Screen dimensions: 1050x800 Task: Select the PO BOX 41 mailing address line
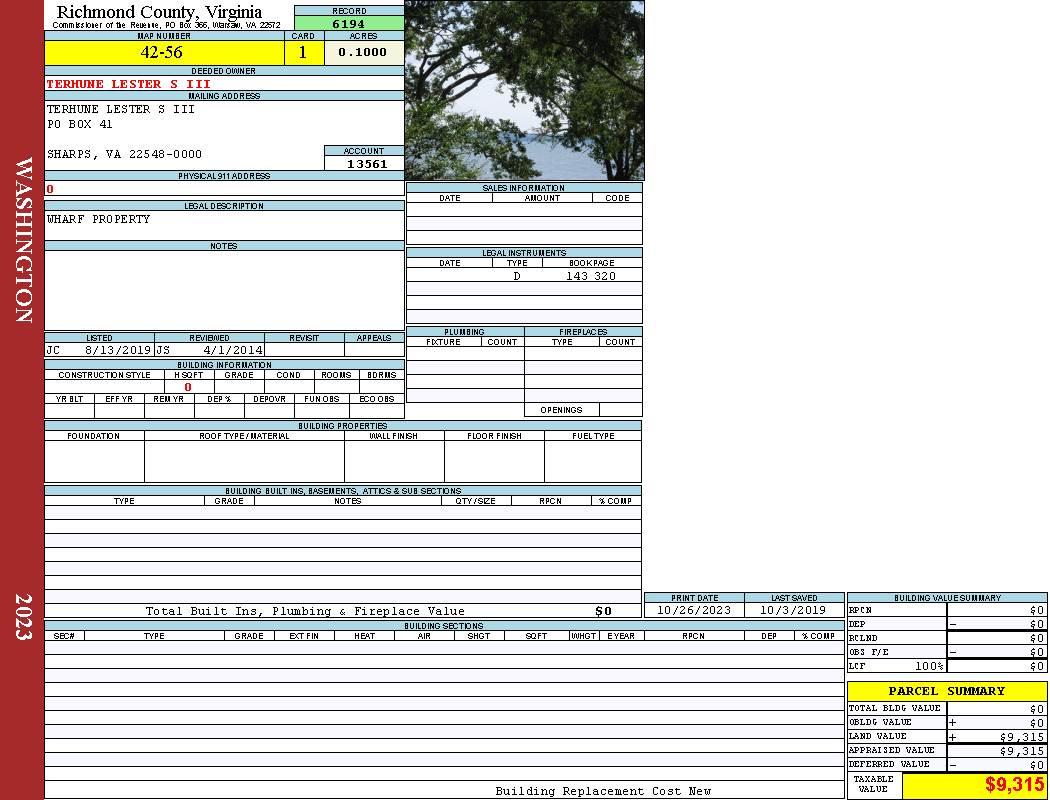tap(80, 125)
